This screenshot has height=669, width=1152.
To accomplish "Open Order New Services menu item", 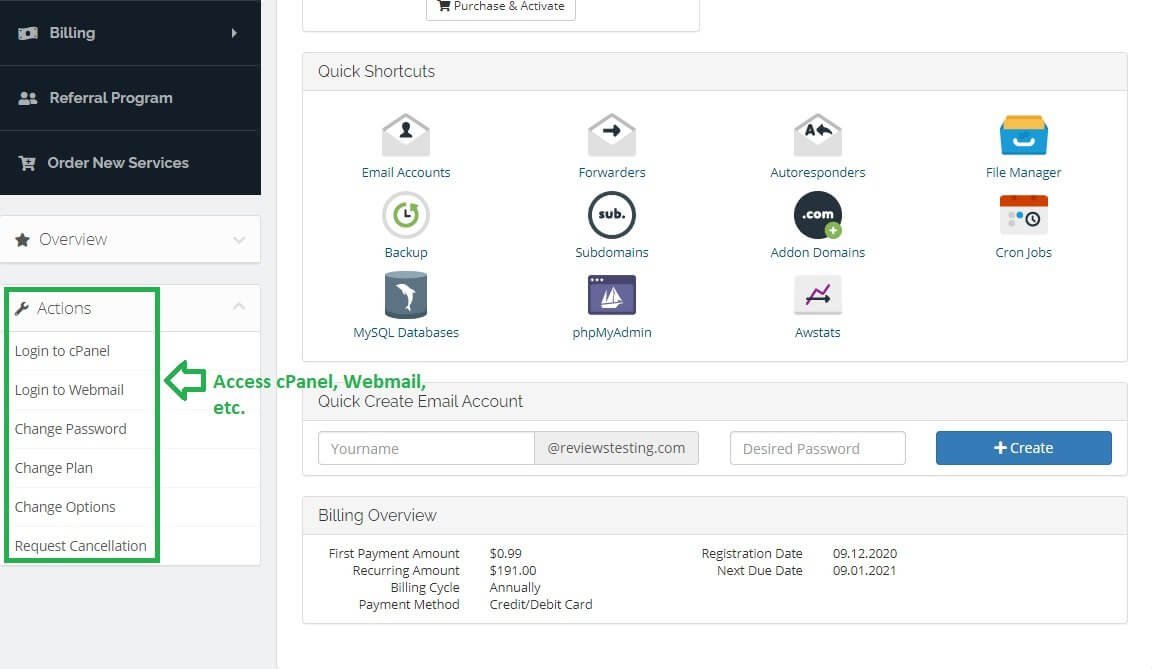I will tap(130, 163).
